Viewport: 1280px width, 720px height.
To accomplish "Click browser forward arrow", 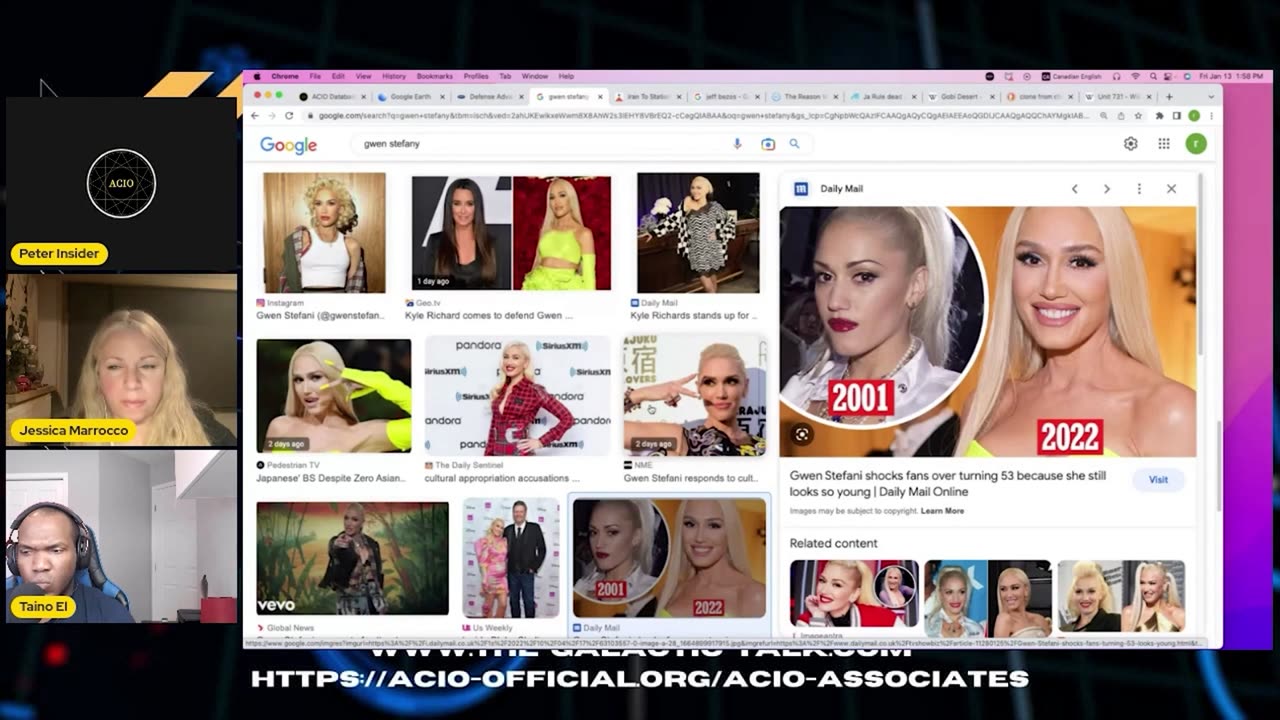I will click(272, 116).
